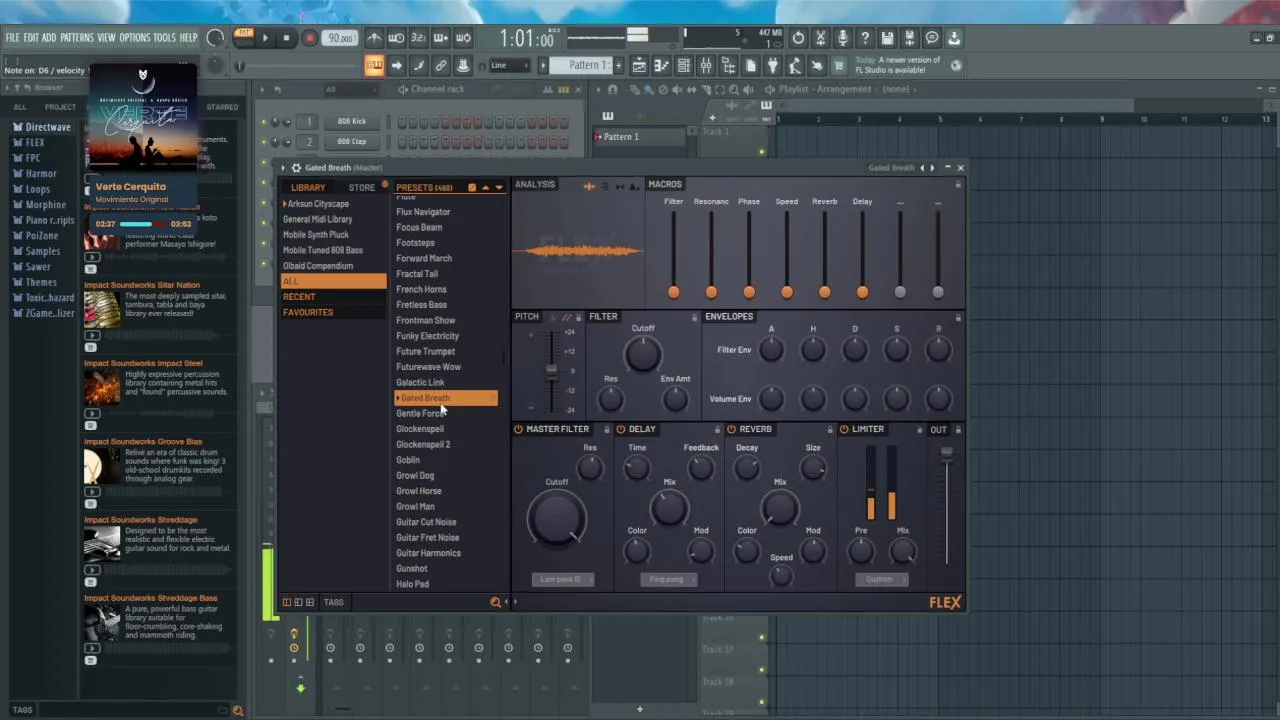Toggle Pat/Song mode switch
The width and height of the screenshot is (1280, 720).
(243, 38)
